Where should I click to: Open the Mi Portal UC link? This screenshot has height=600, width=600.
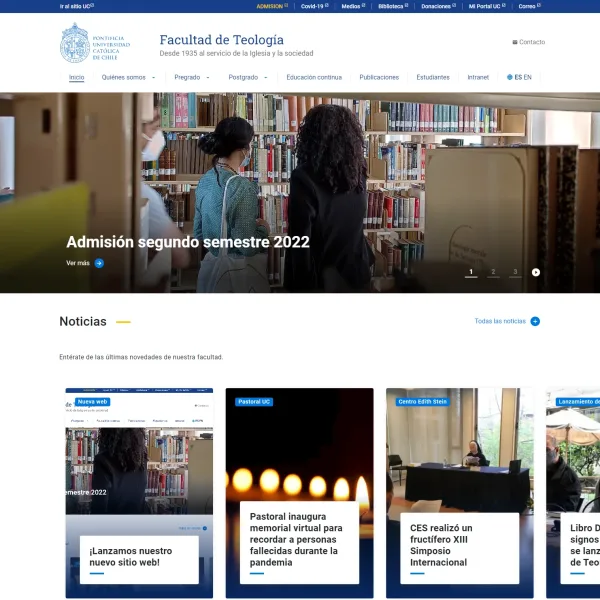(x=487, y=6)
